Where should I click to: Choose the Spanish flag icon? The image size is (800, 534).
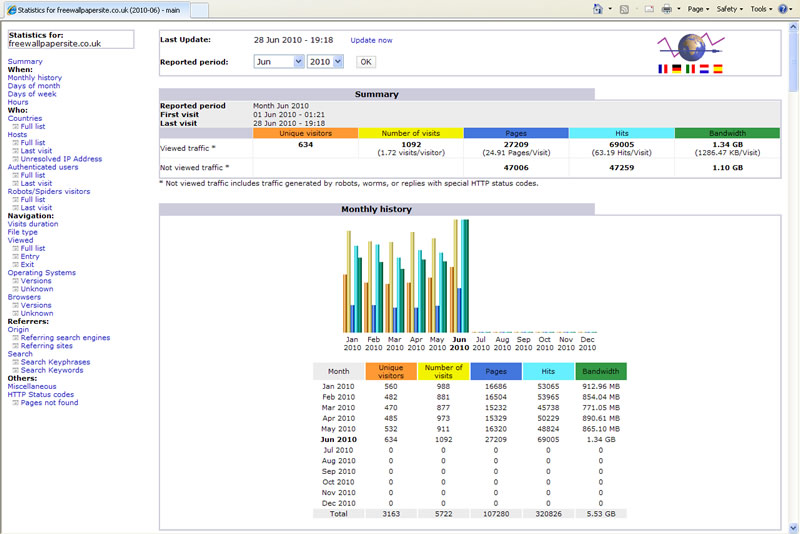pyautogui.click(x=718, y=69)
